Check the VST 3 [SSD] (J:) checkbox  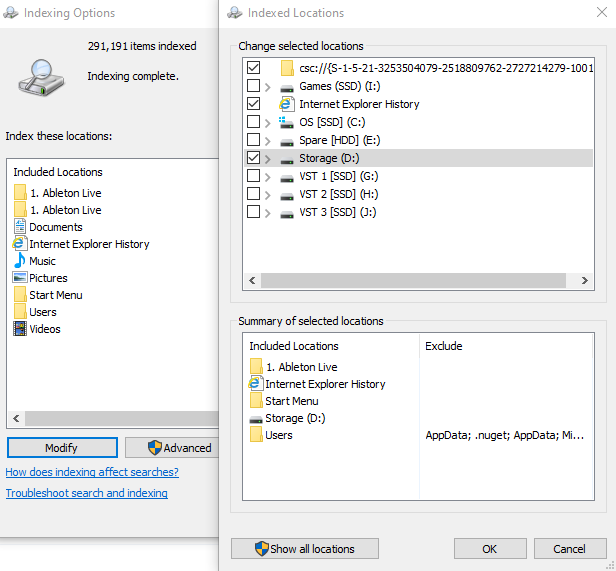(x=253, y=212)
